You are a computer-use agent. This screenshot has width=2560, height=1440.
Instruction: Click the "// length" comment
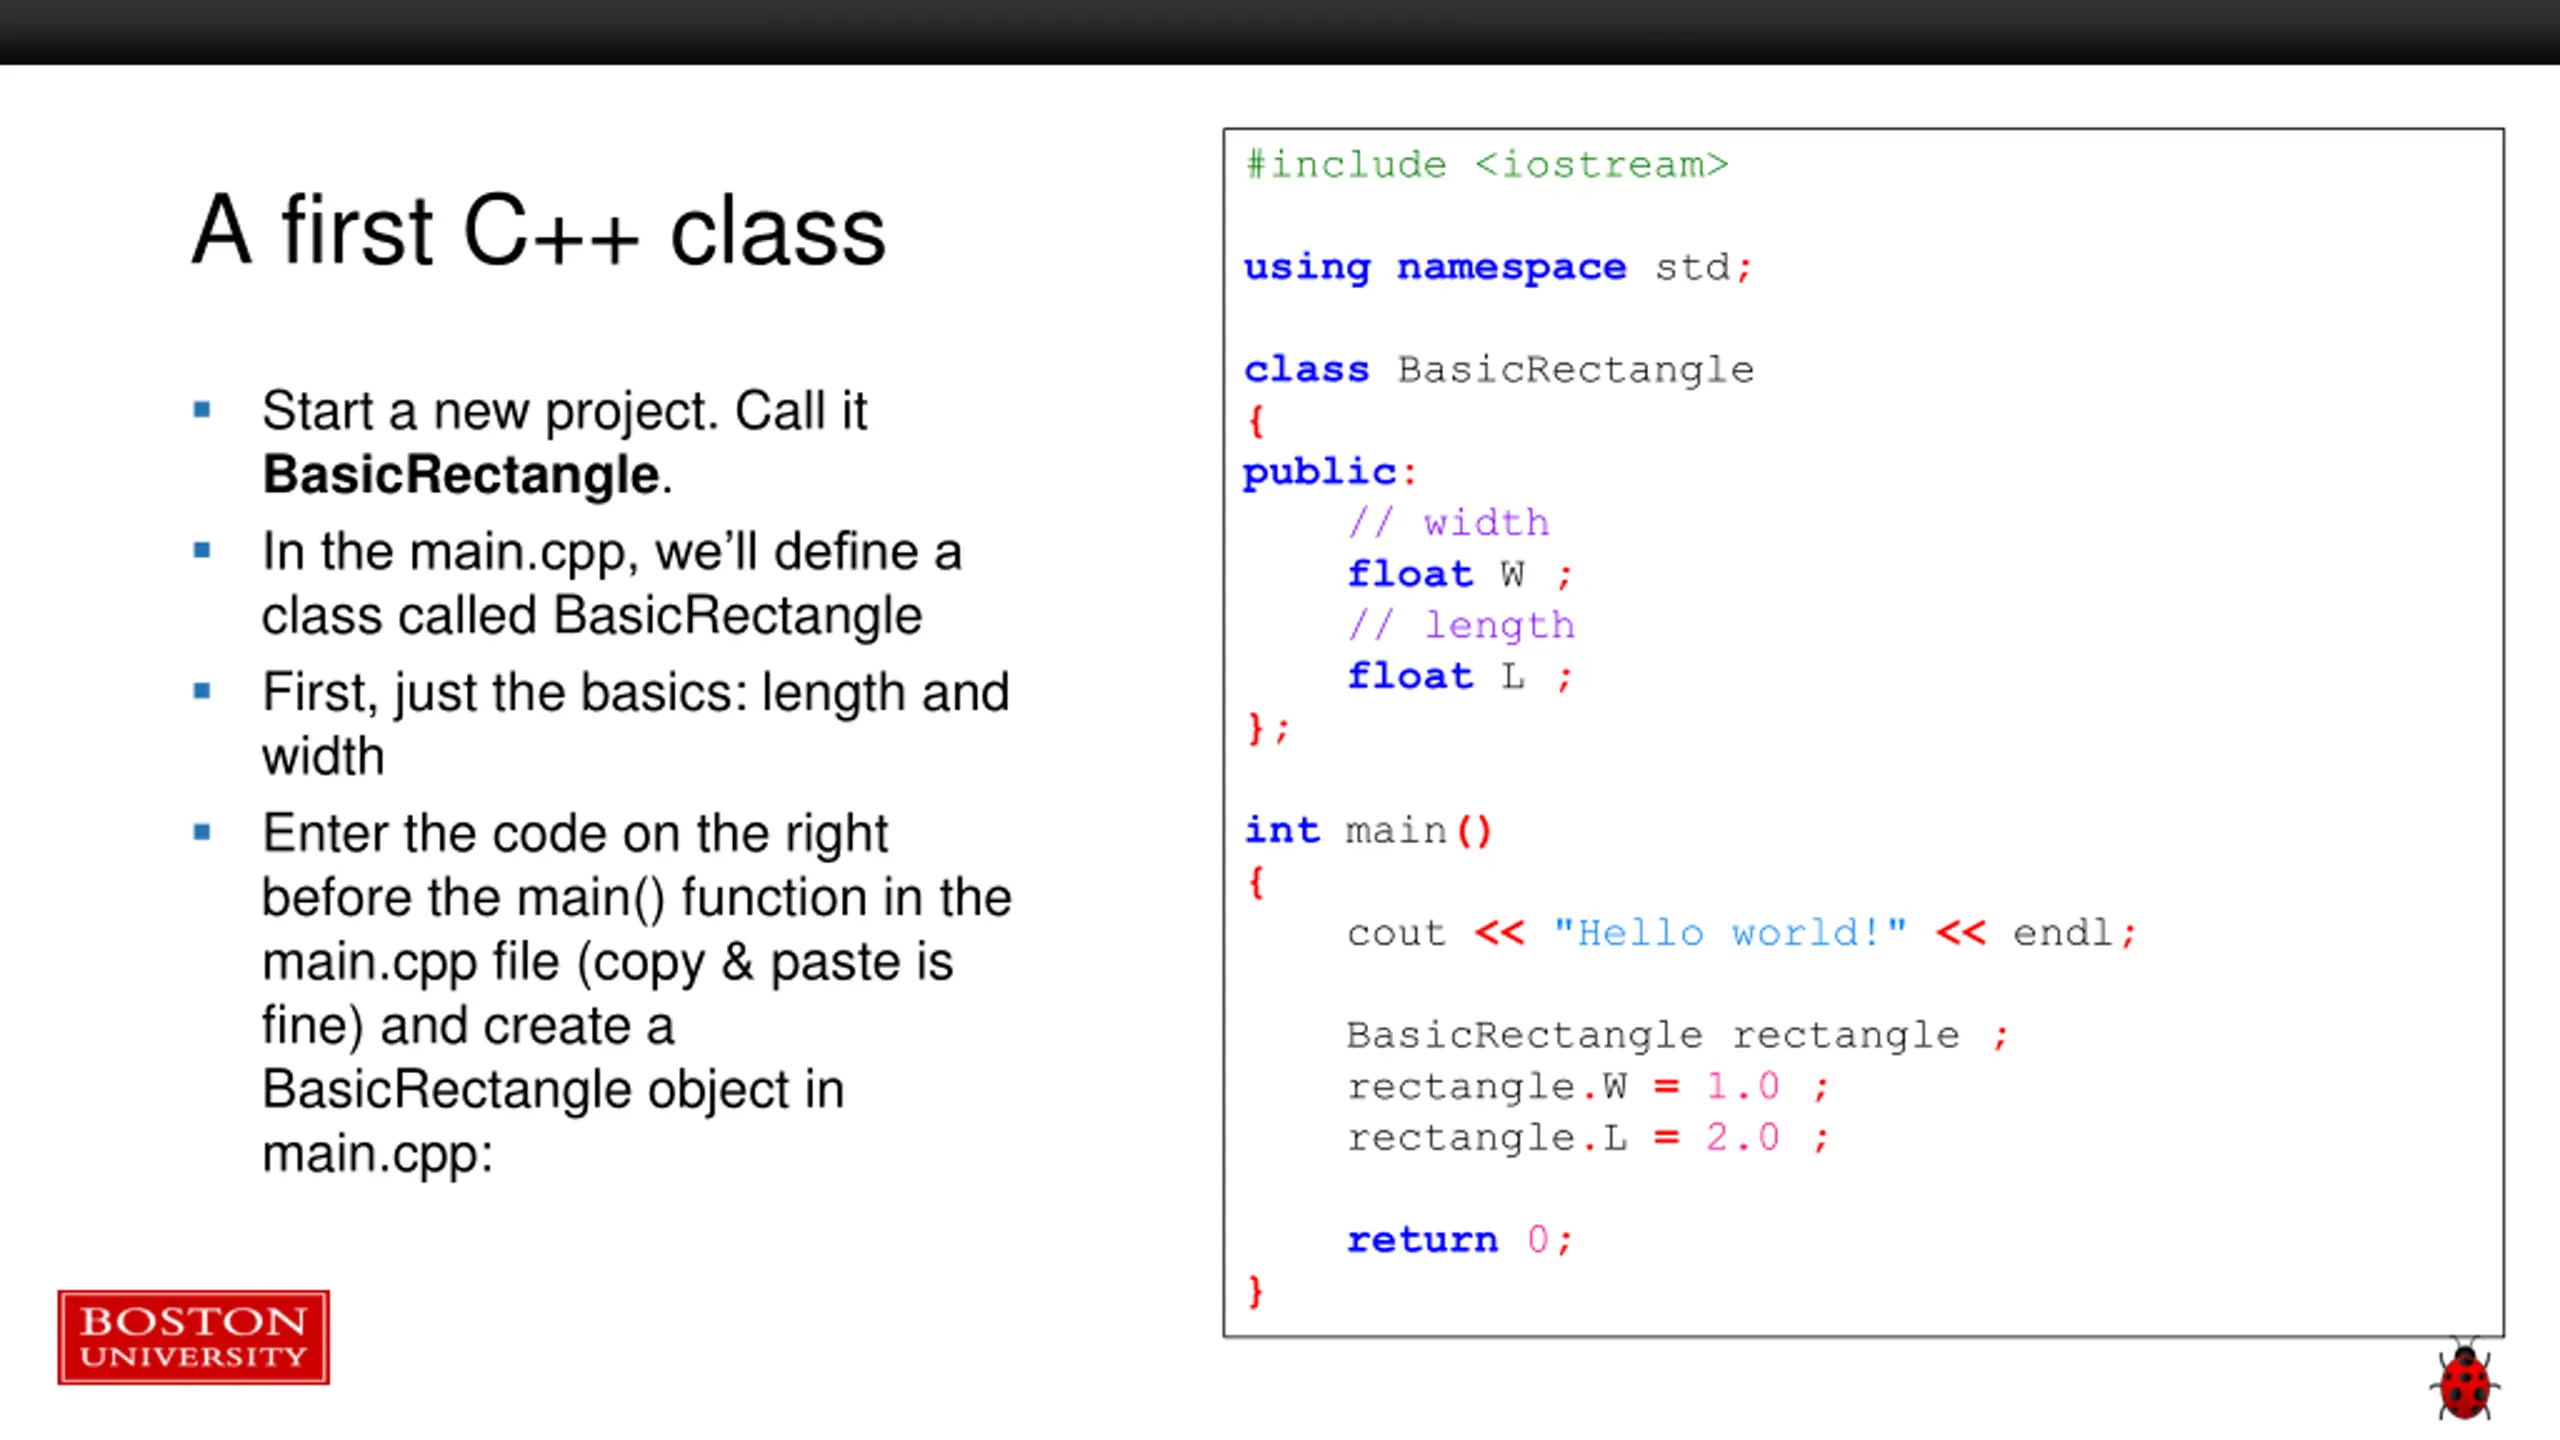pos(1461,626)
